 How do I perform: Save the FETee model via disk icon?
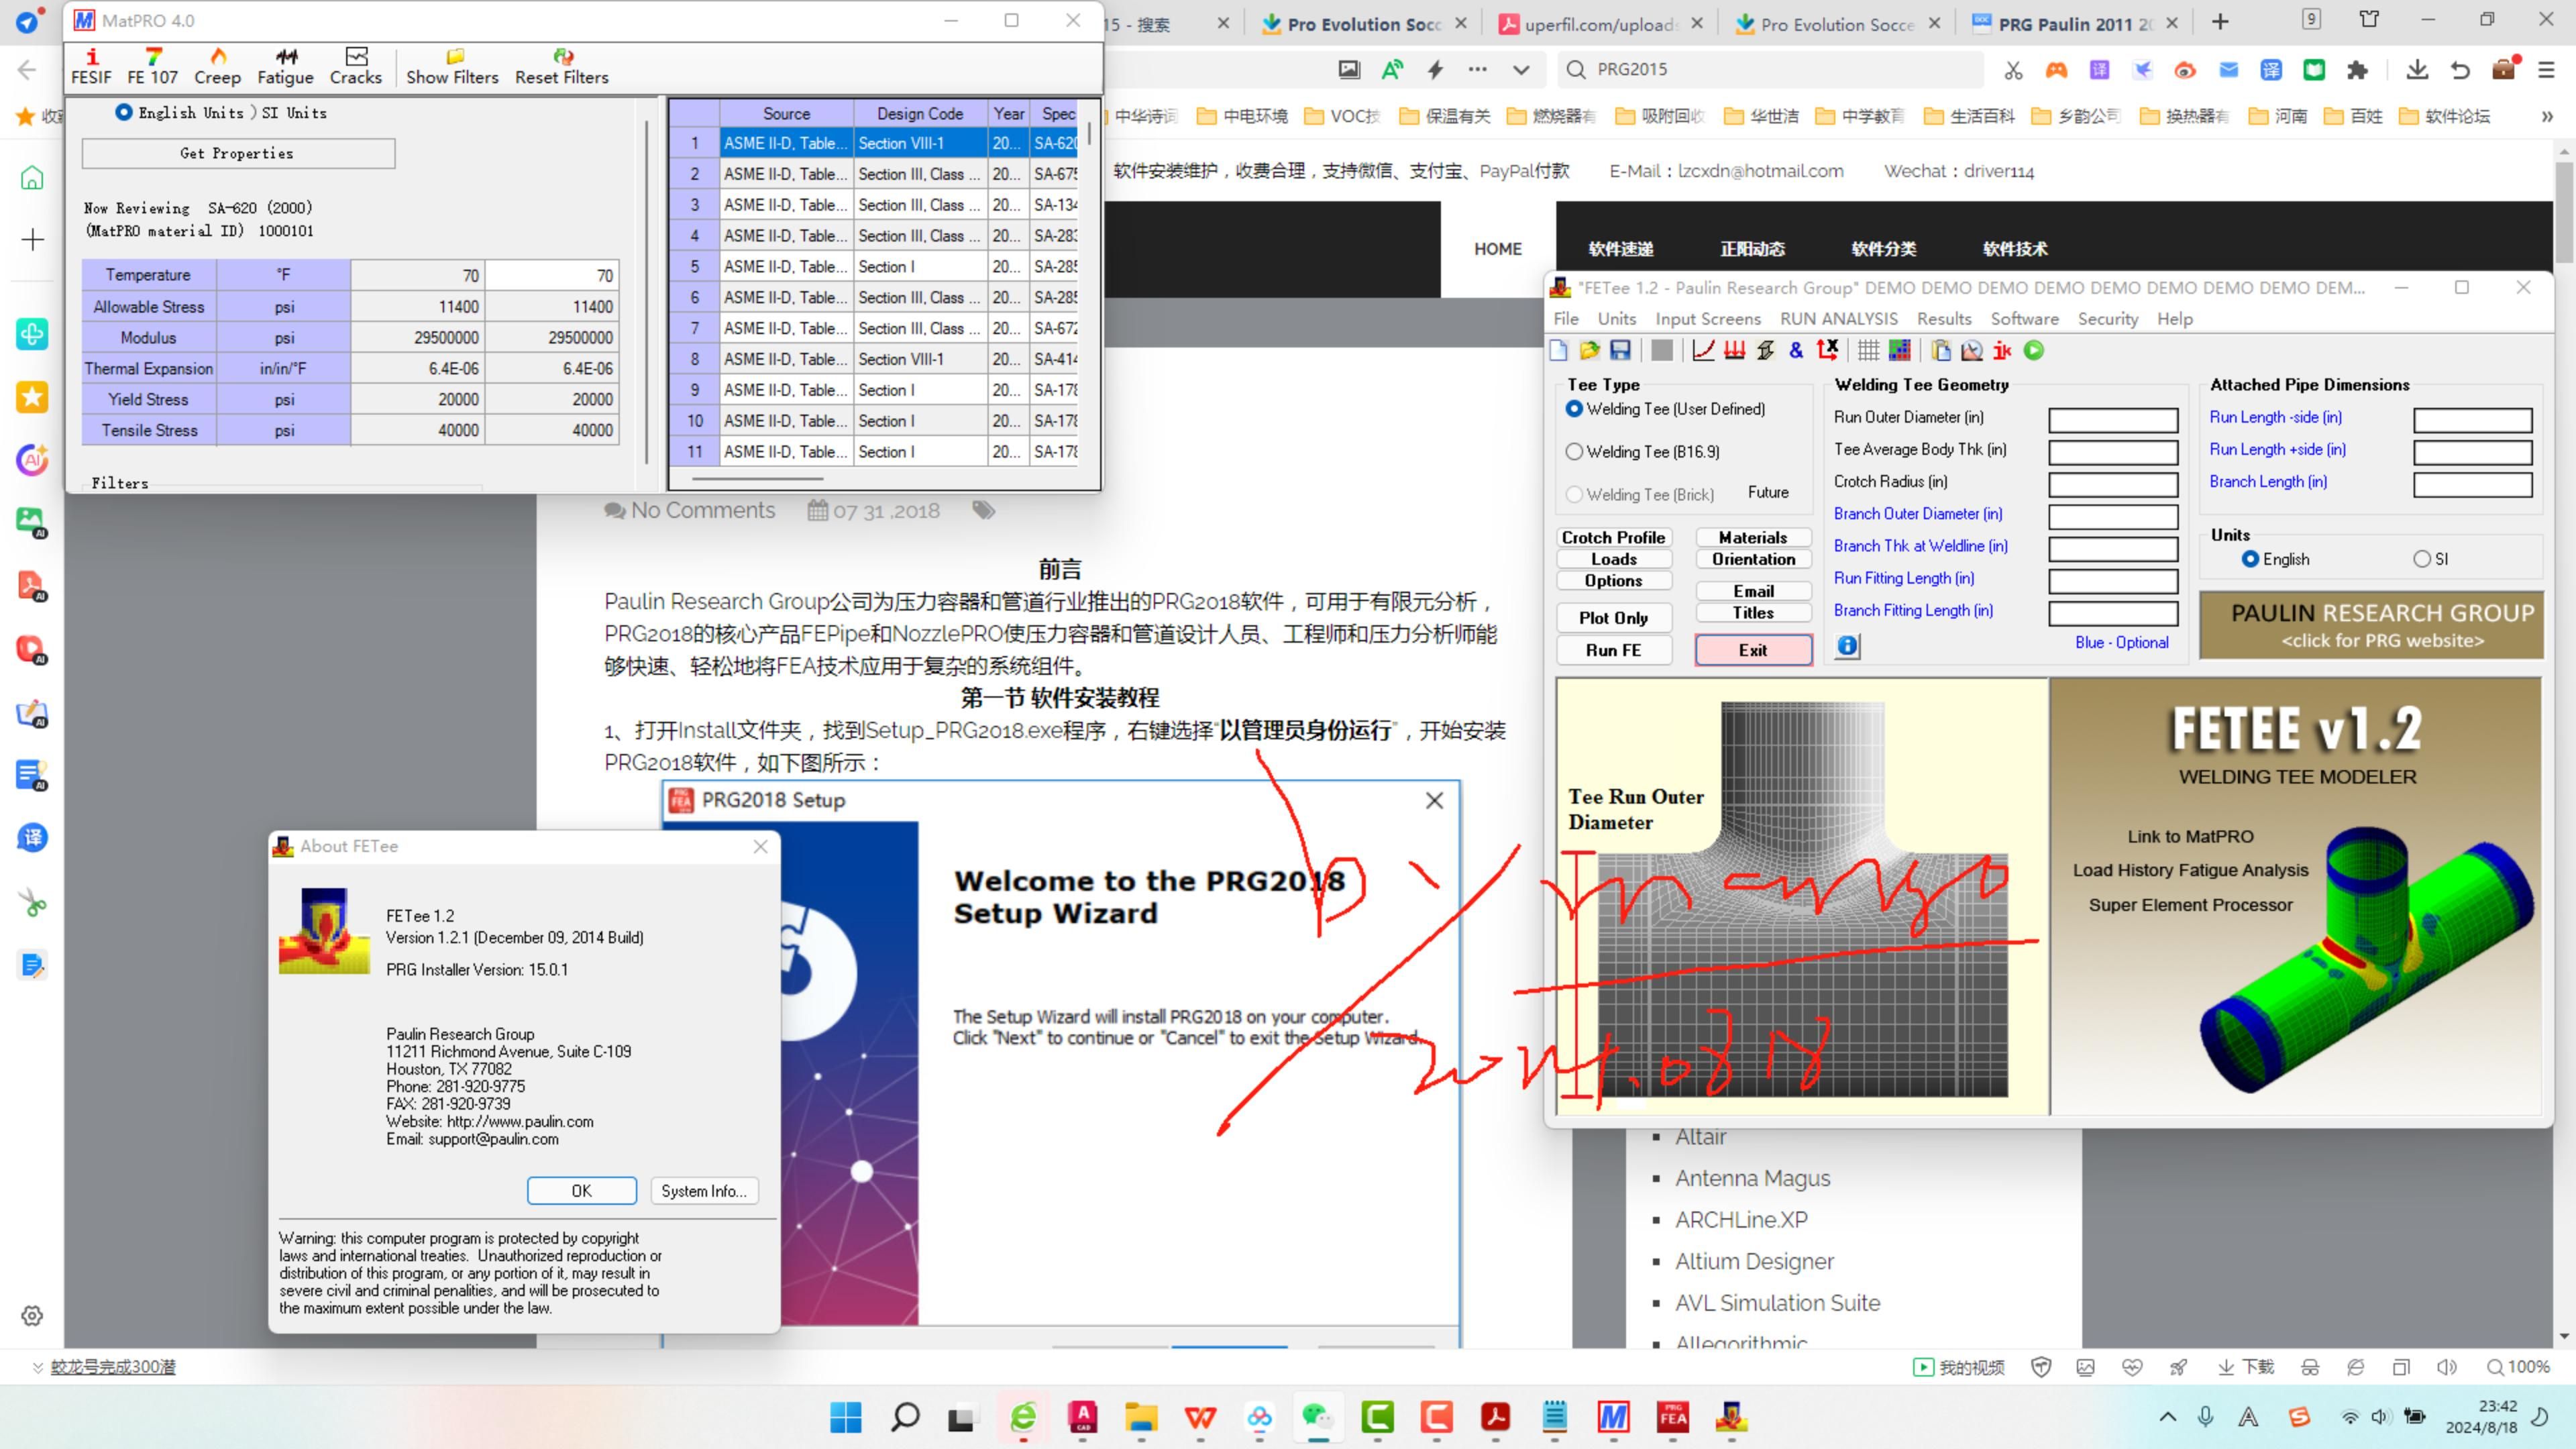[1621, 351]
